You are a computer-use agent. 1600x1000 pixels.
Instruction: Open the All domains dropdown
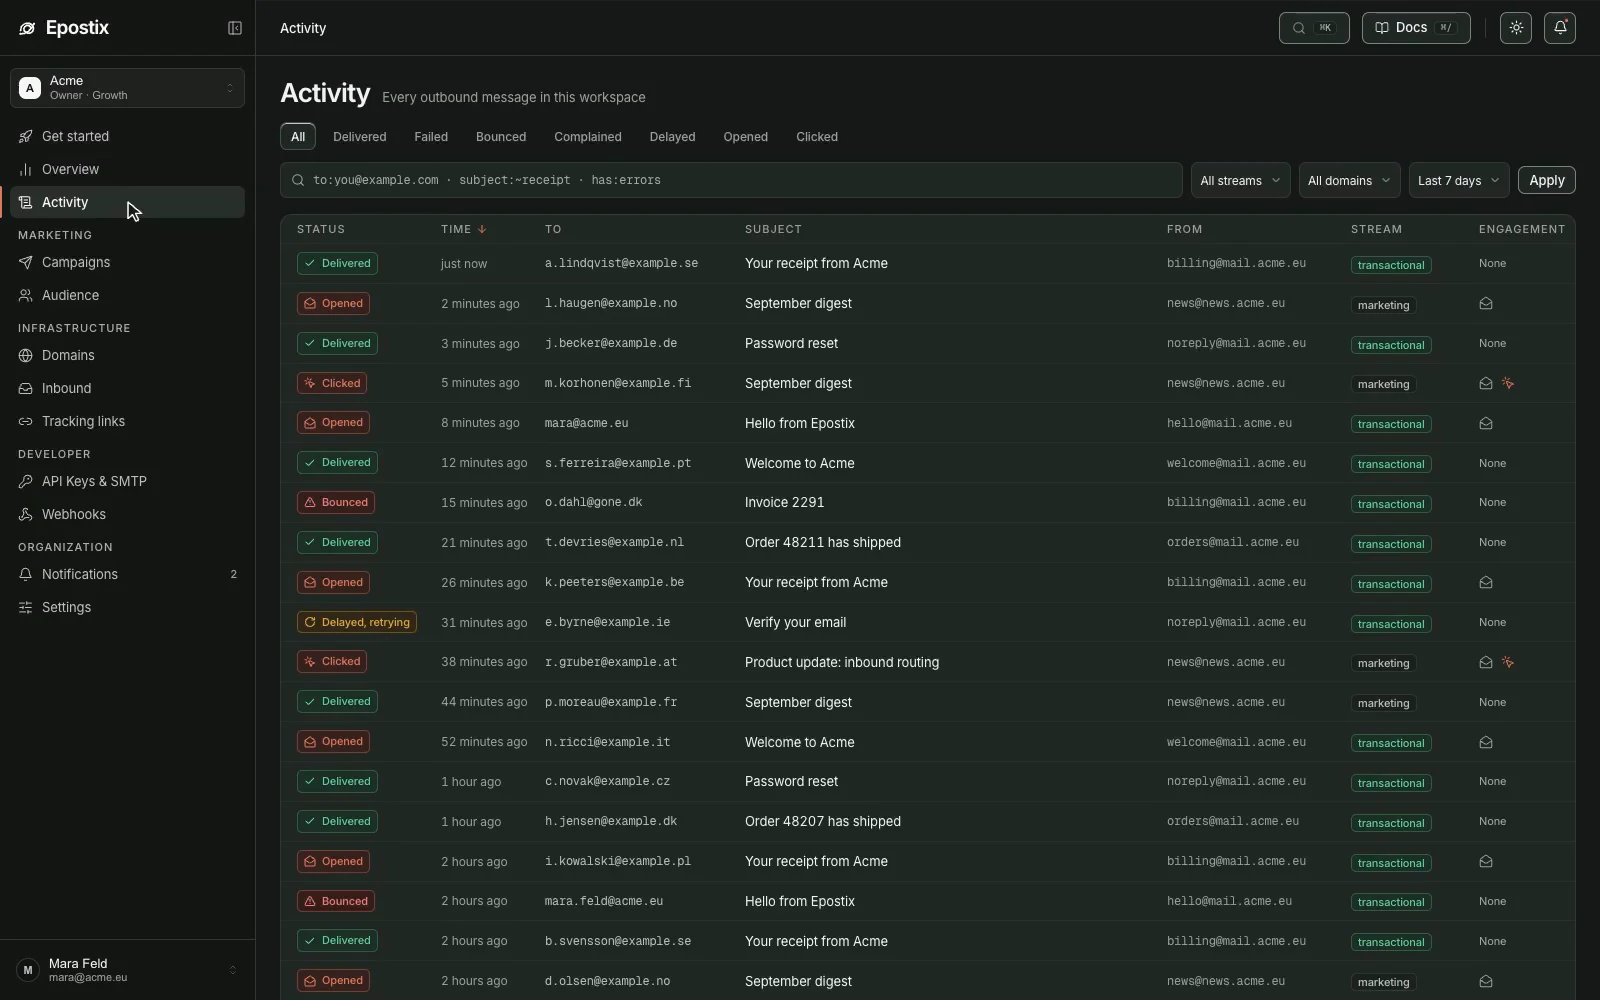[x=1349, y=180]
